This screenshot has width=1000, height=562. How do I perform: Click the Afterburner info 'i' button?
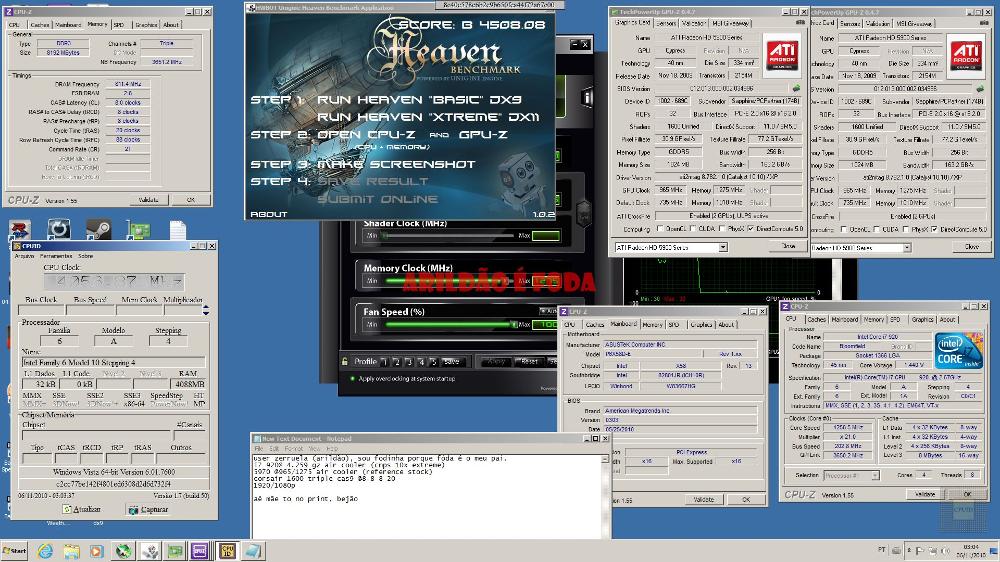587,97
